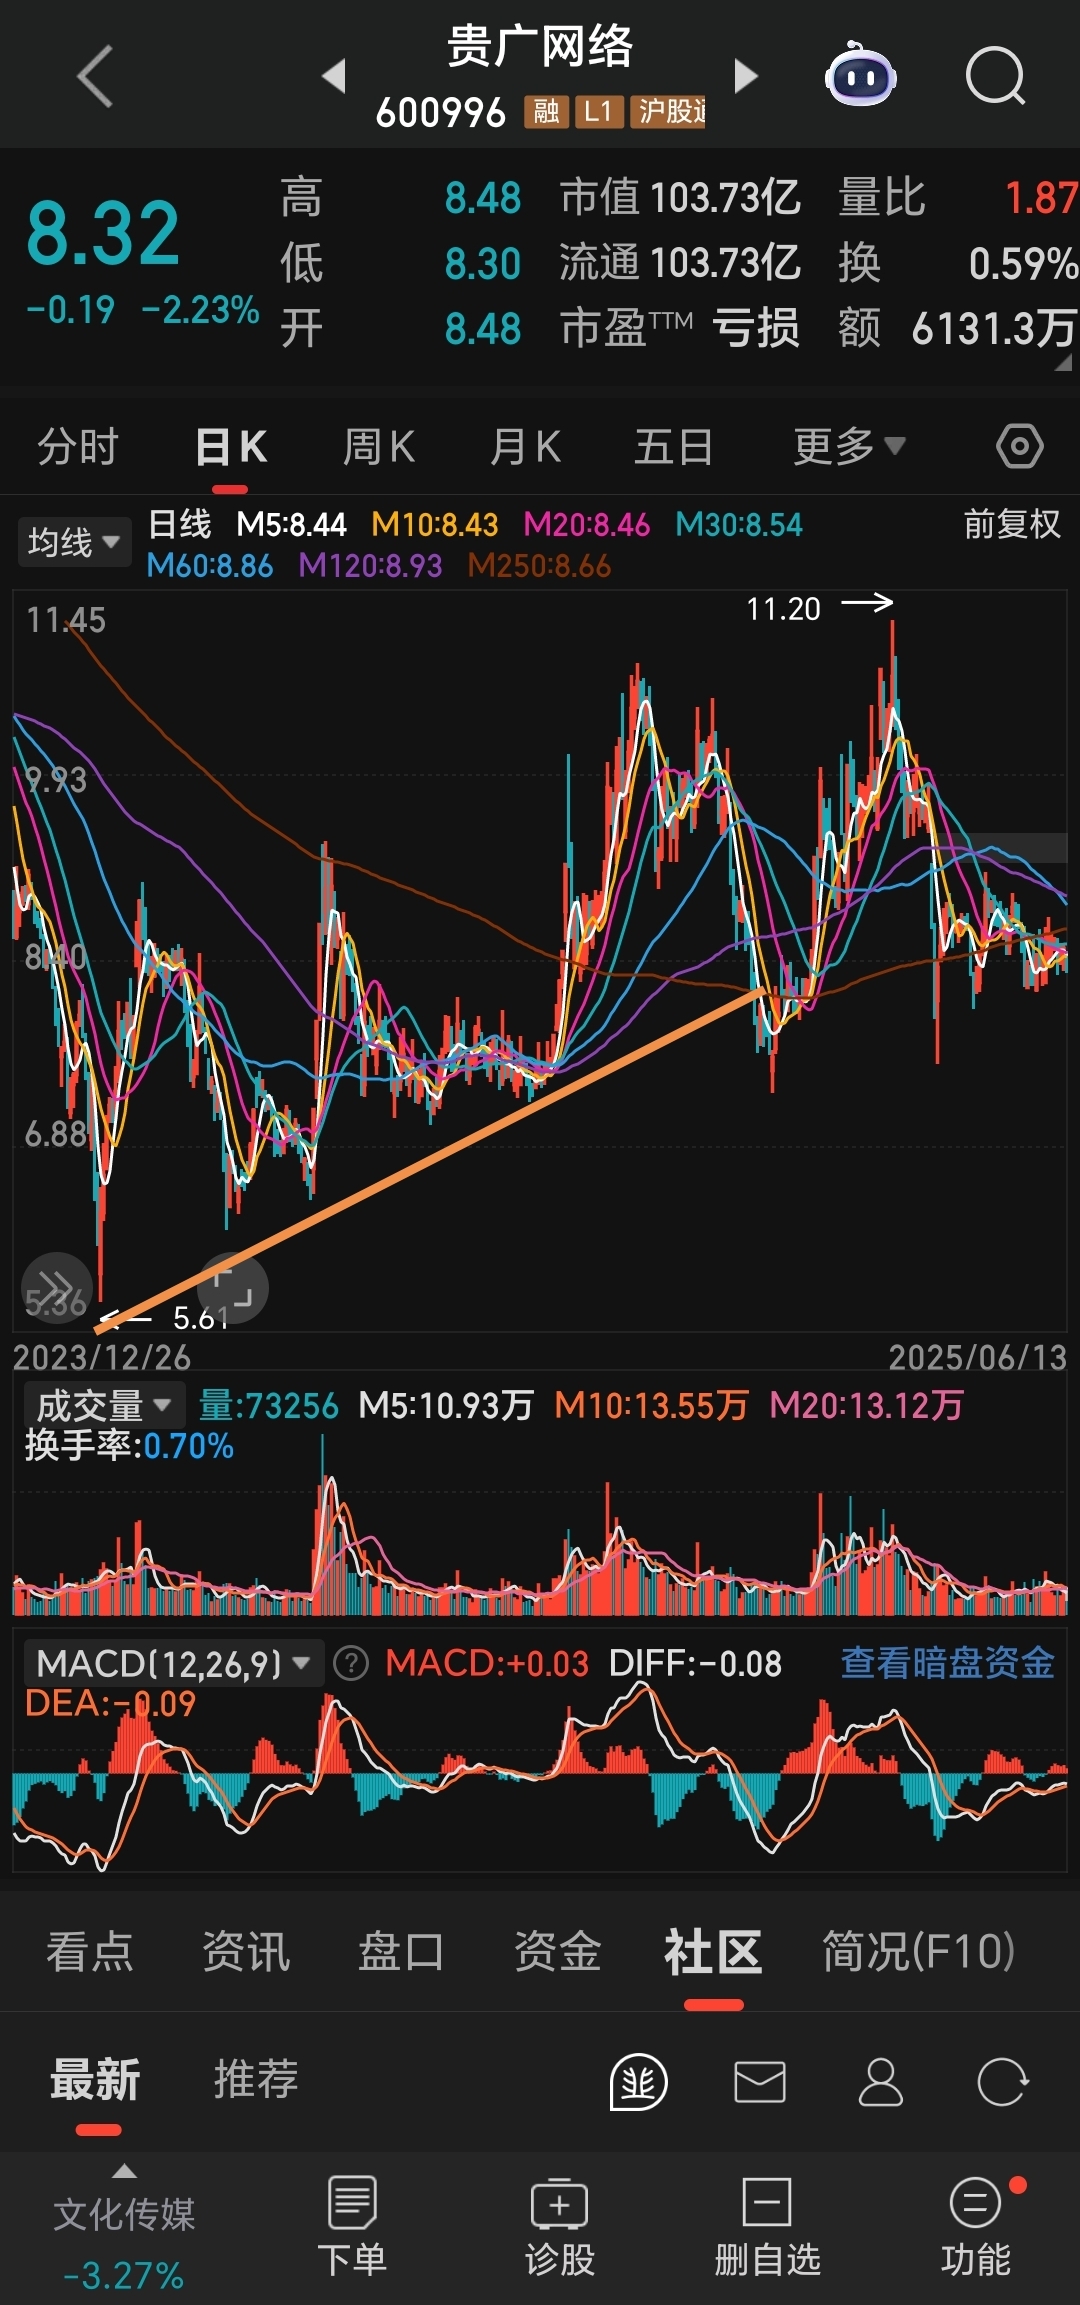1080x2305 pixels.
Task: Go to next stock with right triangle
Action: coord(746,76)
